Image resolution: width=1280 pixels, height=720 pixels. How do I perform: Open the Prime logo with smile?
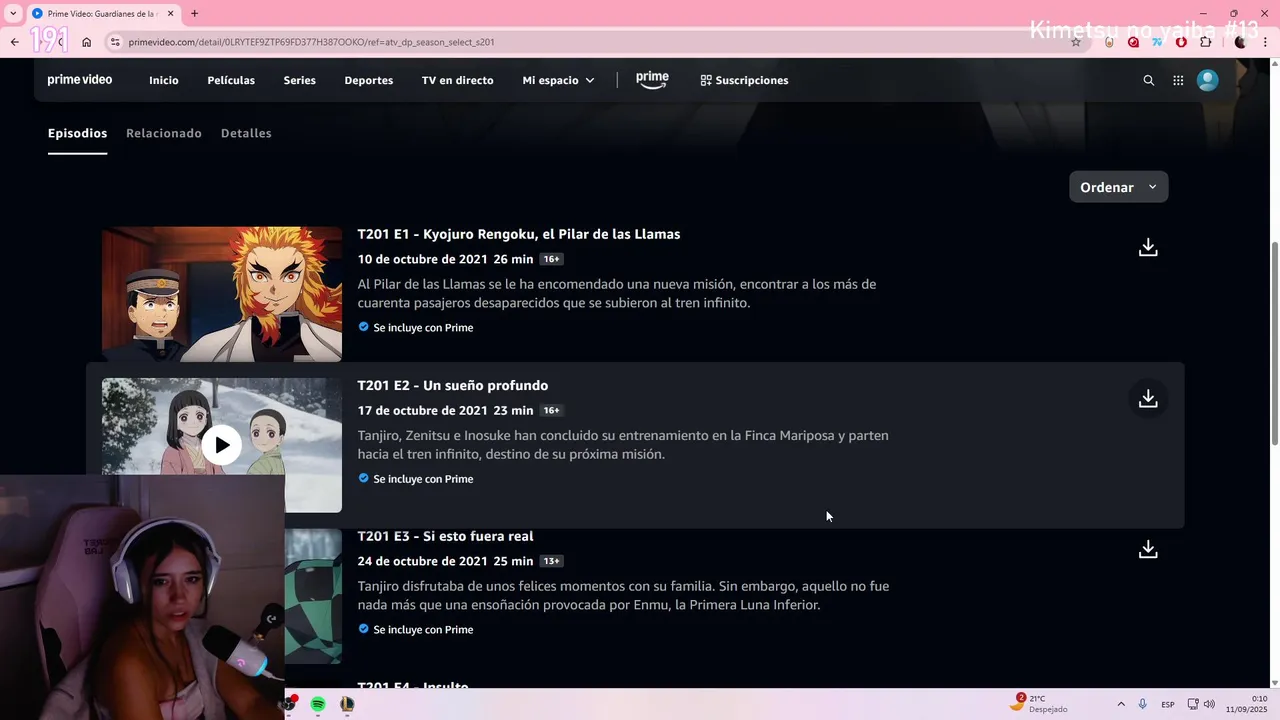pyautogui.click(x=652, y=80)
